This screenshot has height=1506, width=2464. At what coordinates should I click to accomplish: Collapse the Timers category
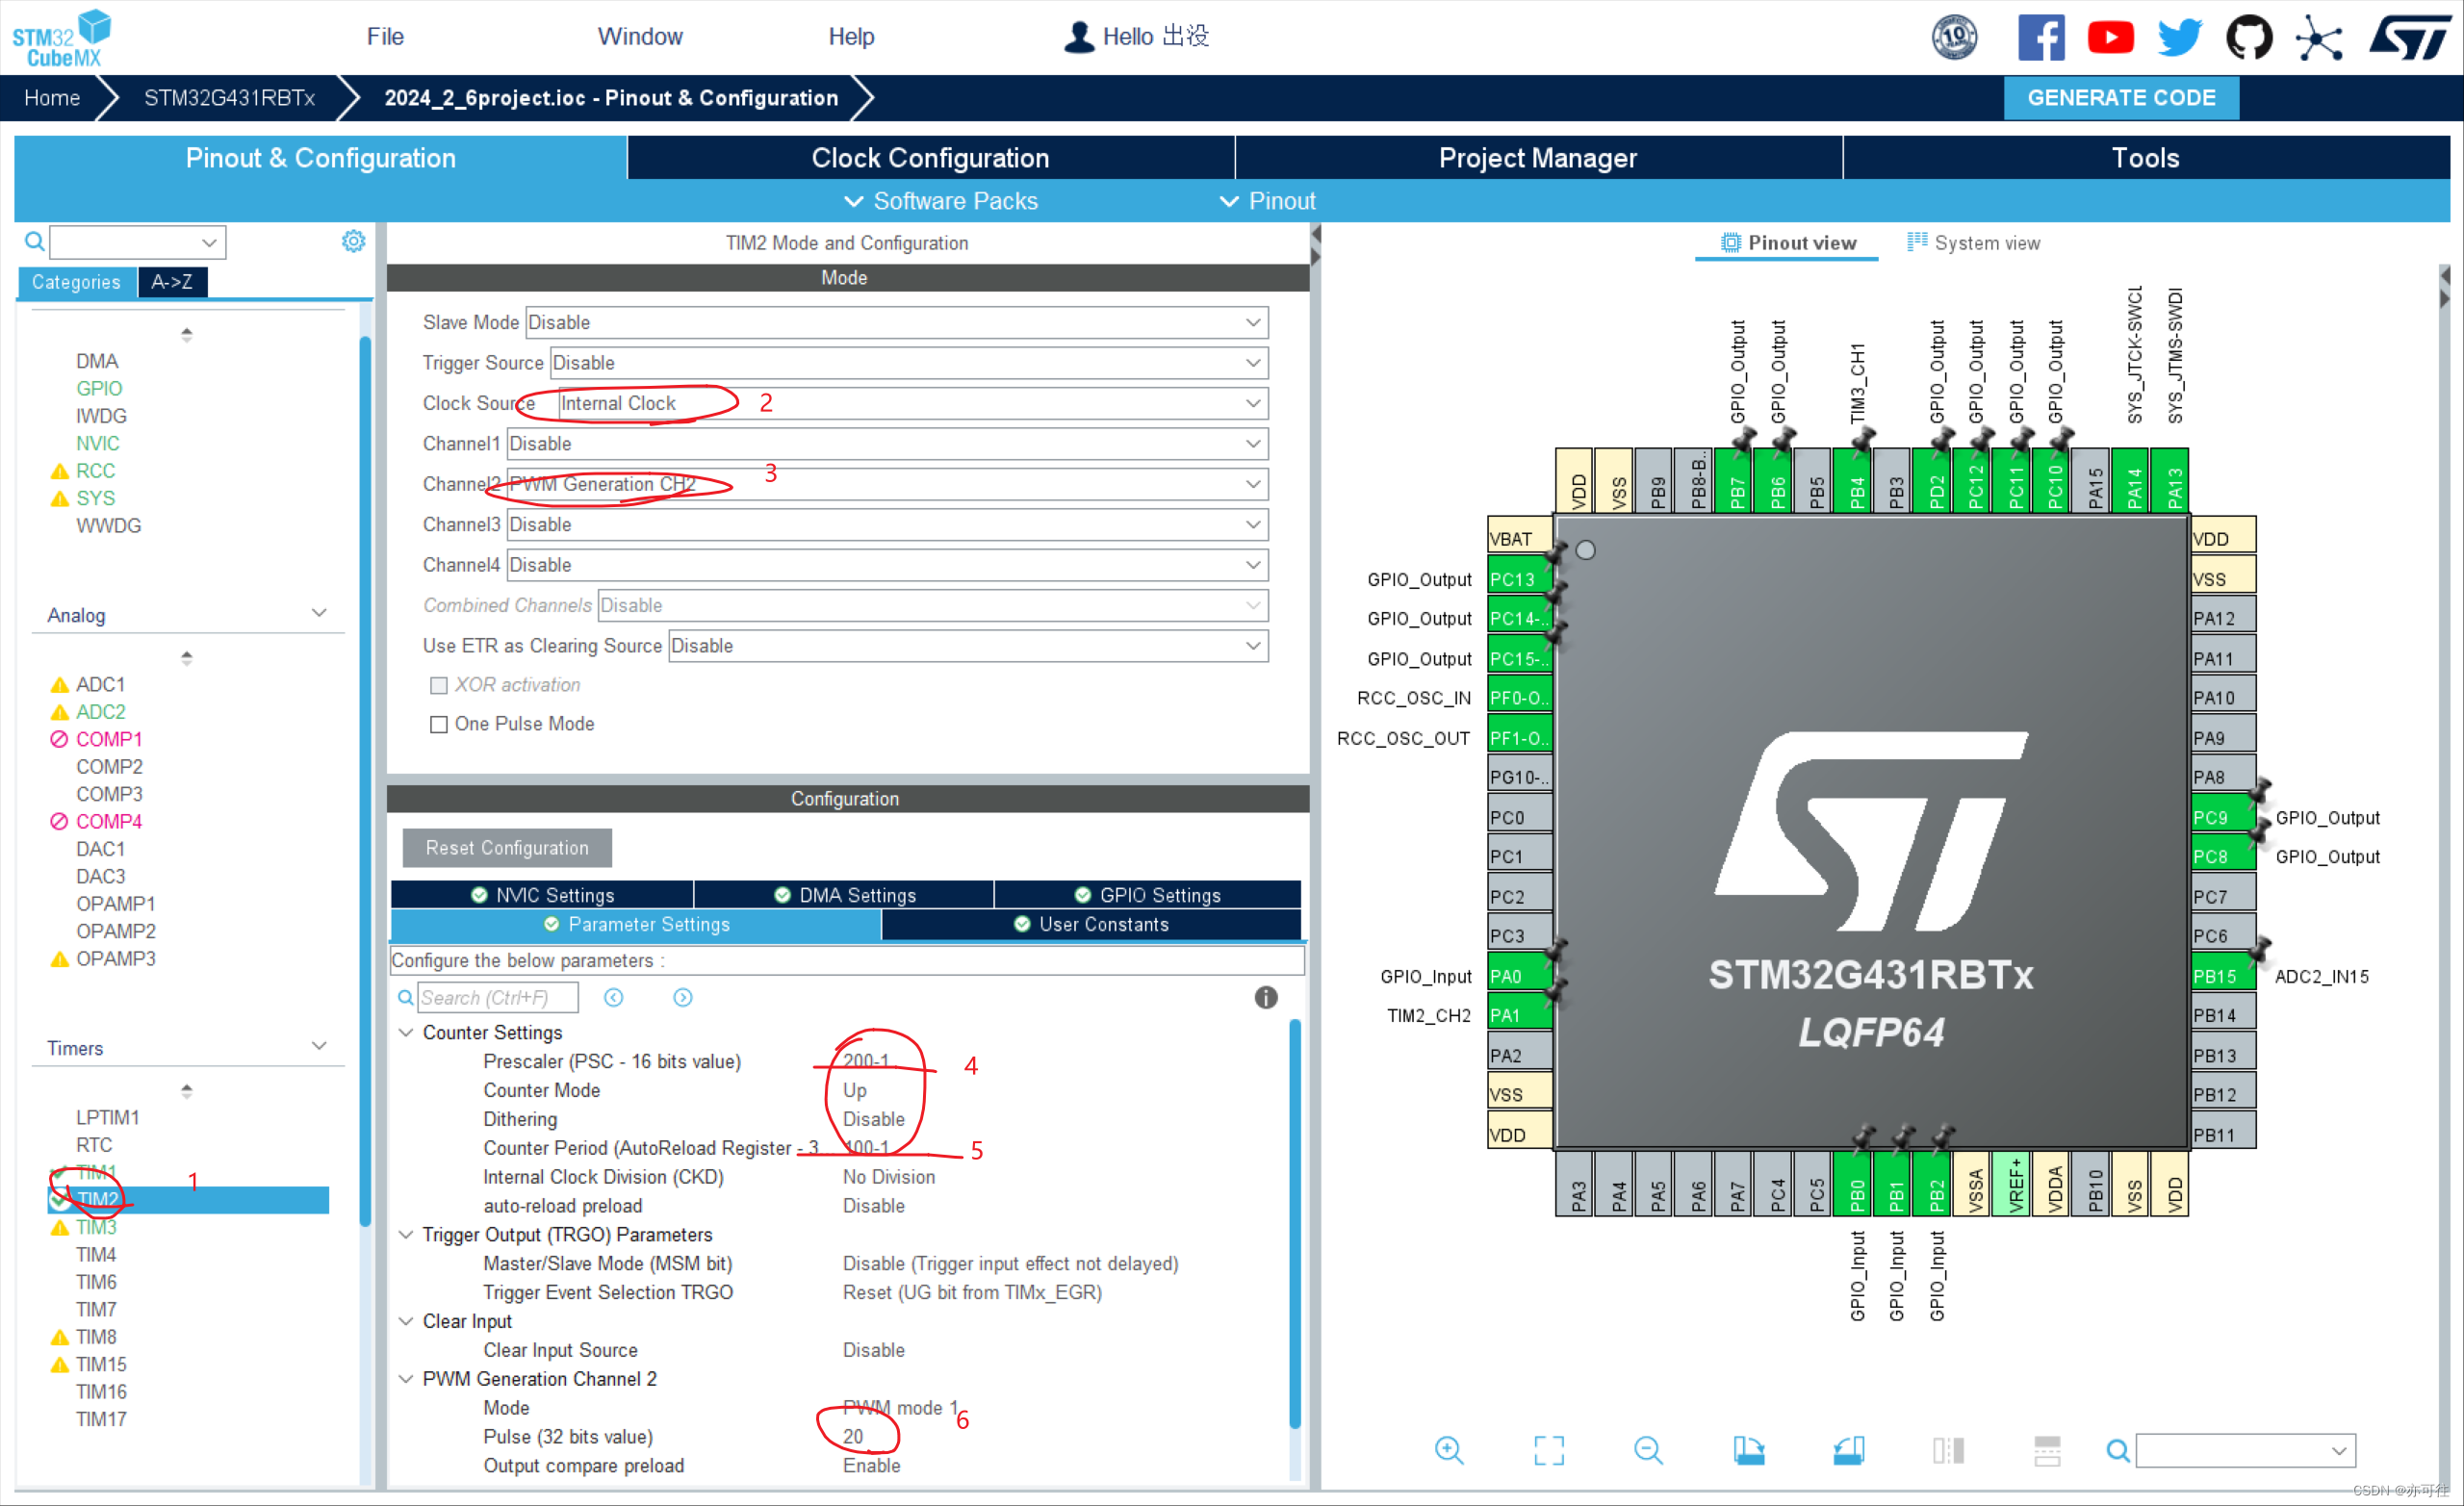pos(319,1046)
